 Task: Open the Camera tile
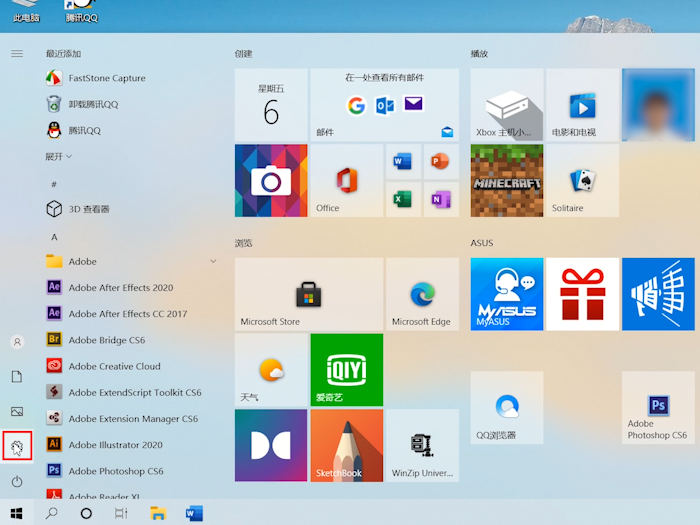271,180
